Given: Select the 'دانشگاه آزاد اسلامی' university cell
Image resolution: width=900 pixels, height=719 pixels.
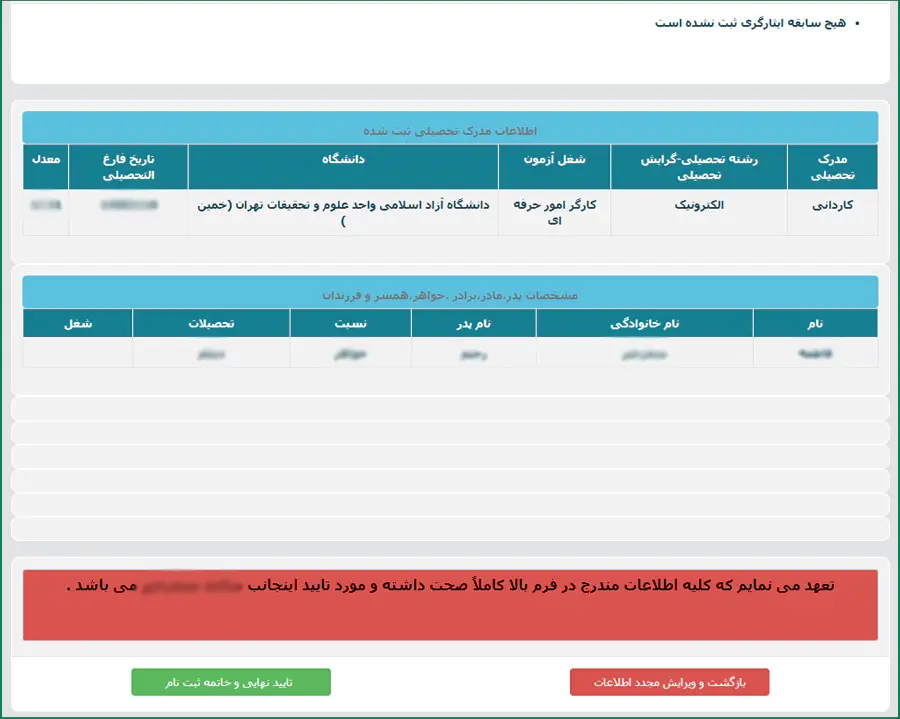Looking at the screenshot, I should tap(343, 212).
